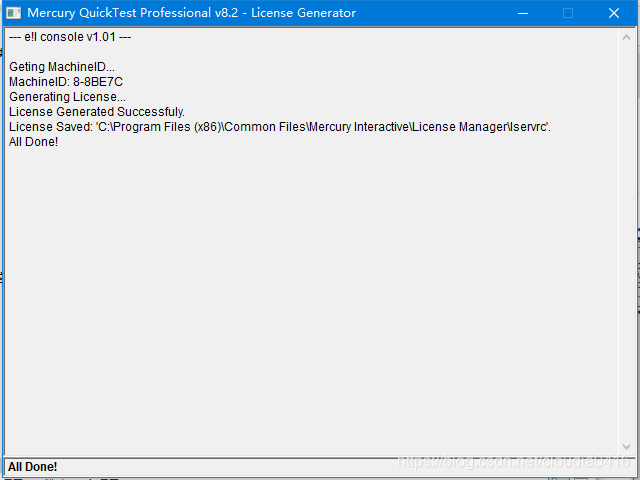Image resolution: width=640 pixels, height=480 pixels.
Task: Click the 'All Done!' status bar text
Action: point(33,467)
